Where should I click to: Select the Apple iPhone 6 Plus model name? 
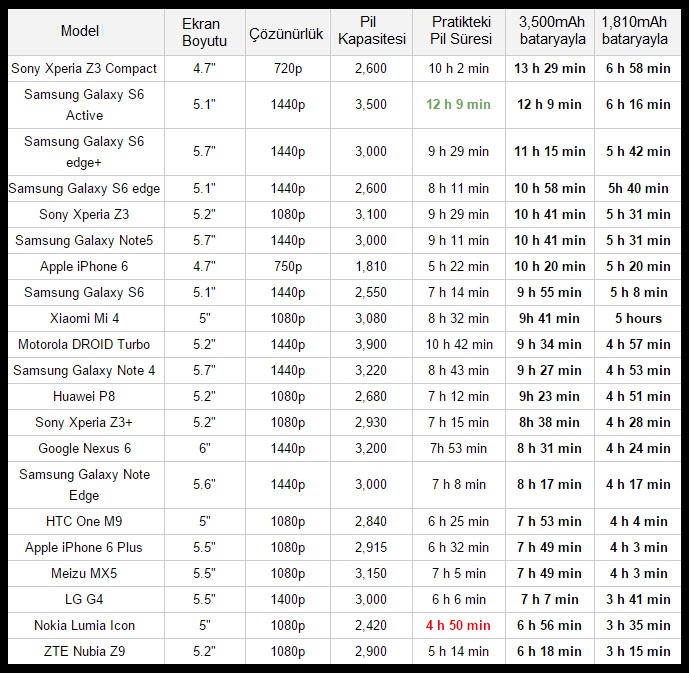click(84, 547)
